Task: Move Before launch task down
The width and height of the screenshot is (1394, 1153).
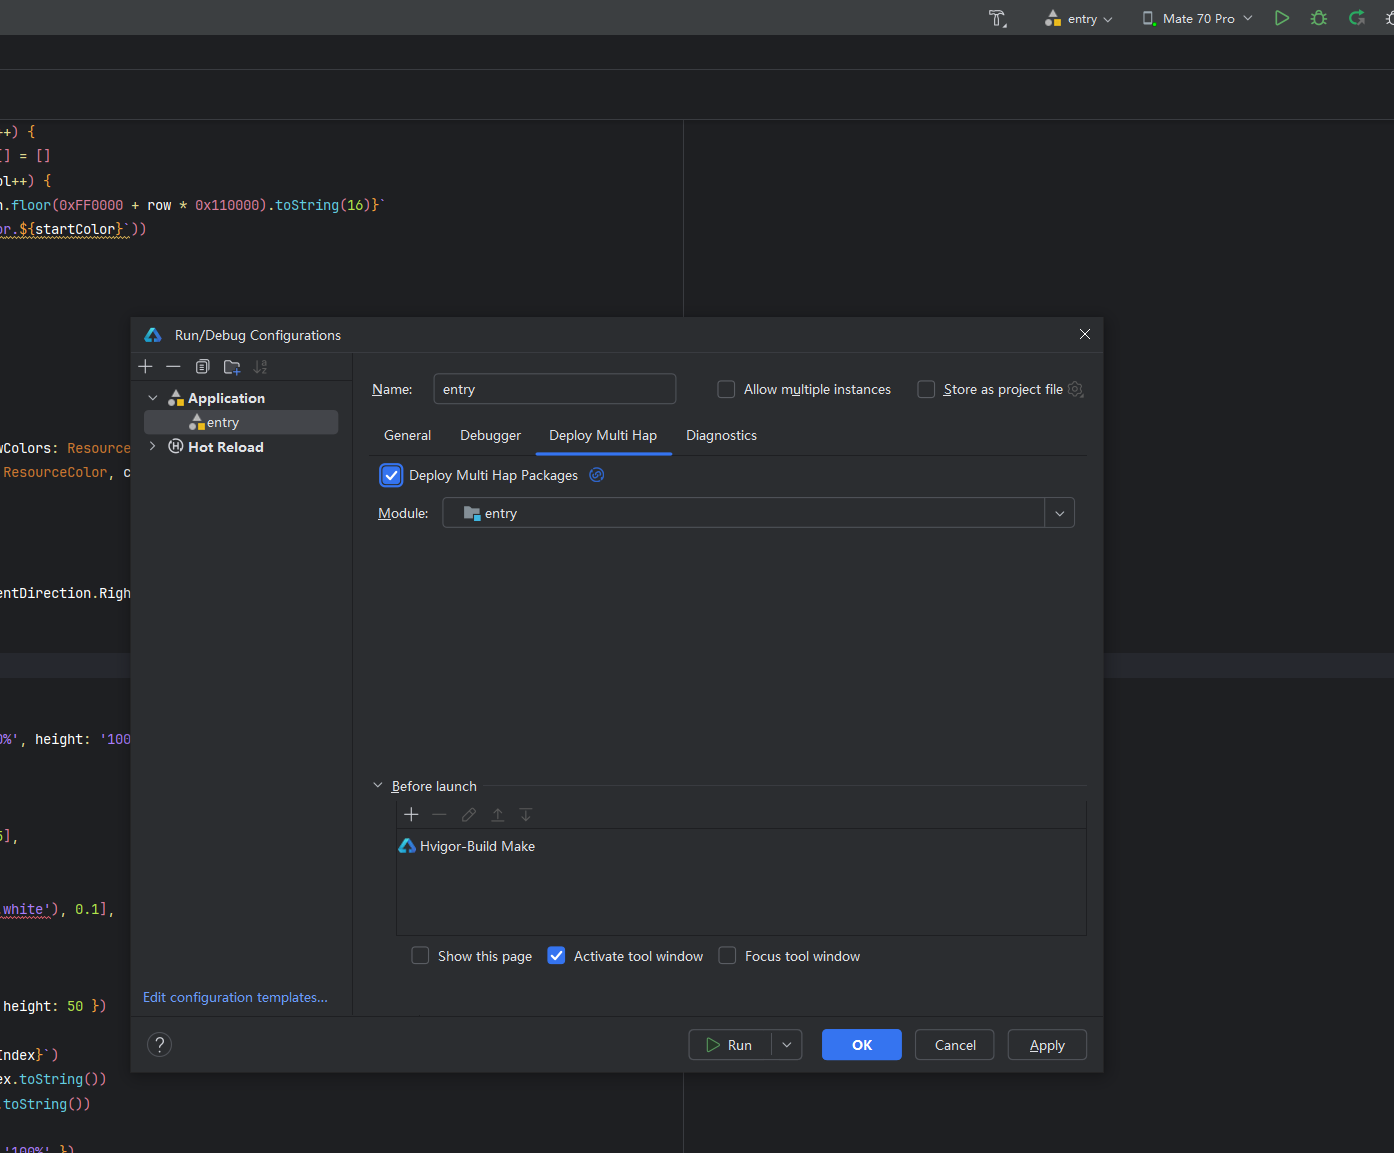Action: [526, 814]
